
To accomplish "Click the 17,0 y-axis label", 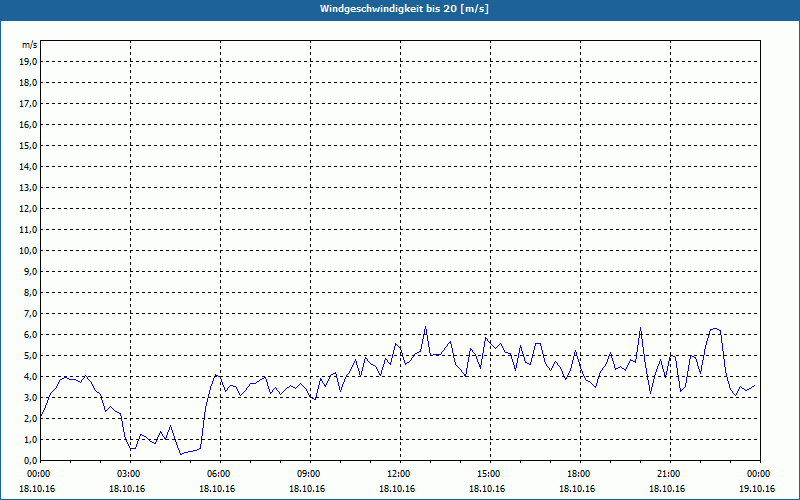I will tap(28, 104).
